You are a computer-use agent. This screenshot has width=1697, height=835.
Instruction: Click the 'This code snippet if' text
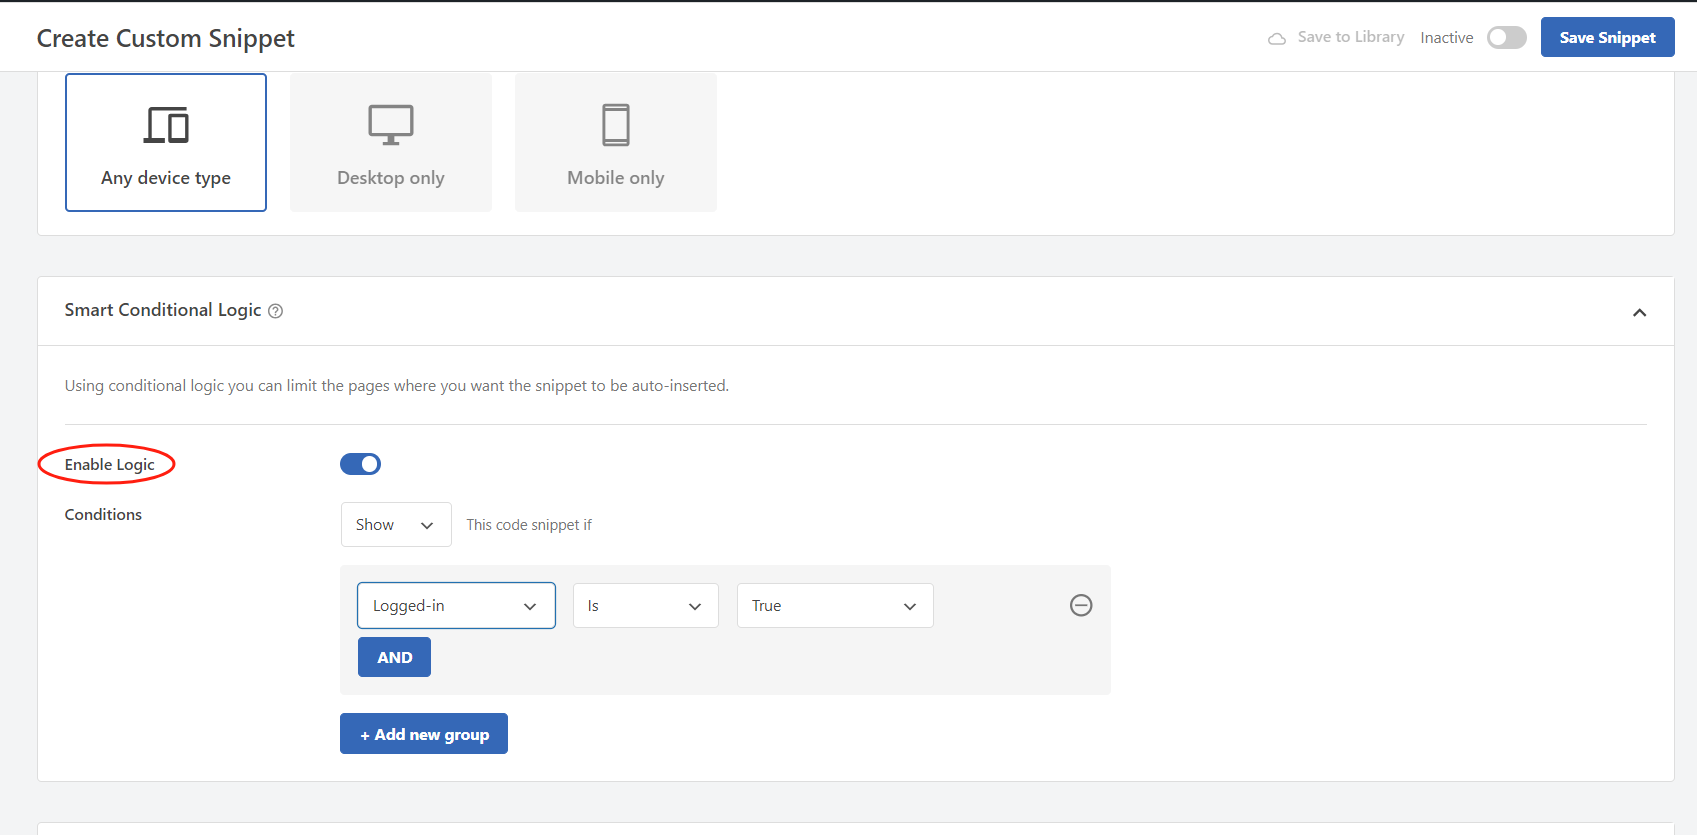tap(529, 525)
